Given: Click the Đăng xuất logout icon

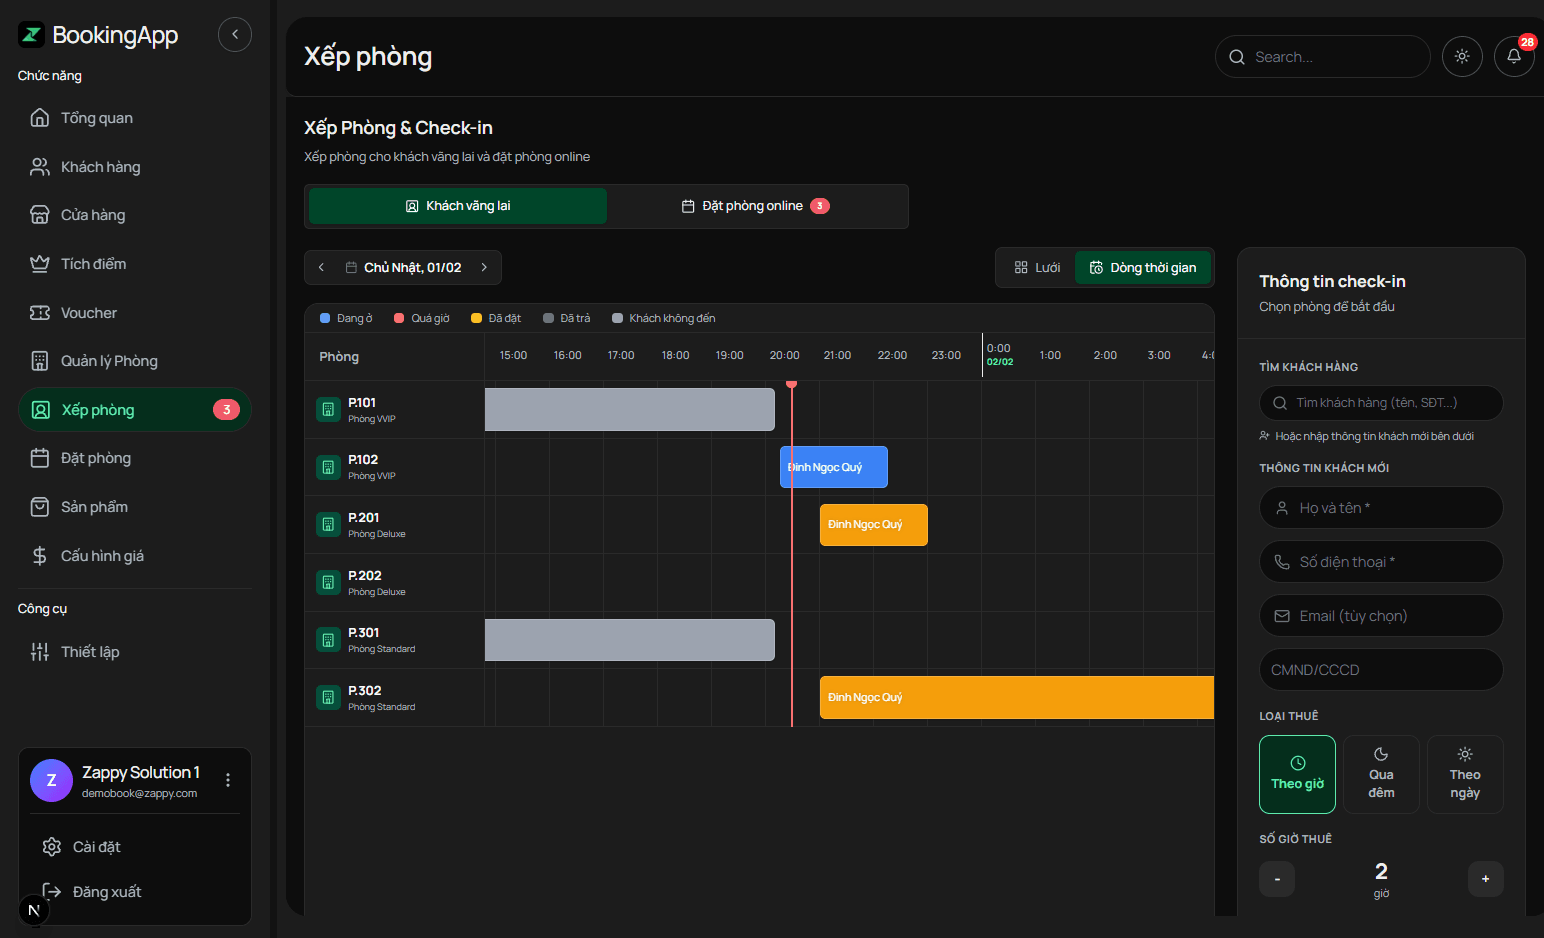Looking at the screenshot, I should [52, 892].
